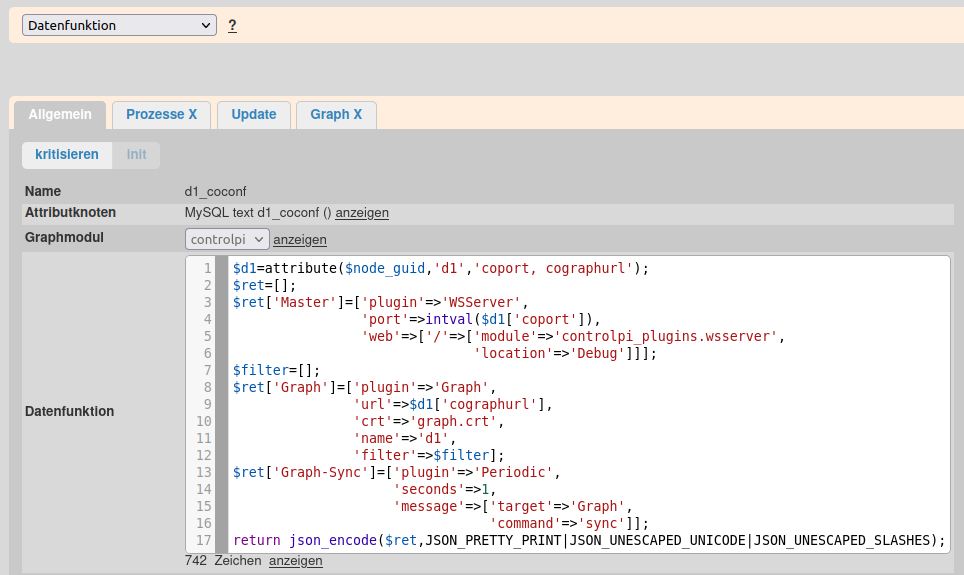Open the controlpi Graphmodul dropdown
The width and height of the screenshot is (964, 575).
(x=227, y=239)
